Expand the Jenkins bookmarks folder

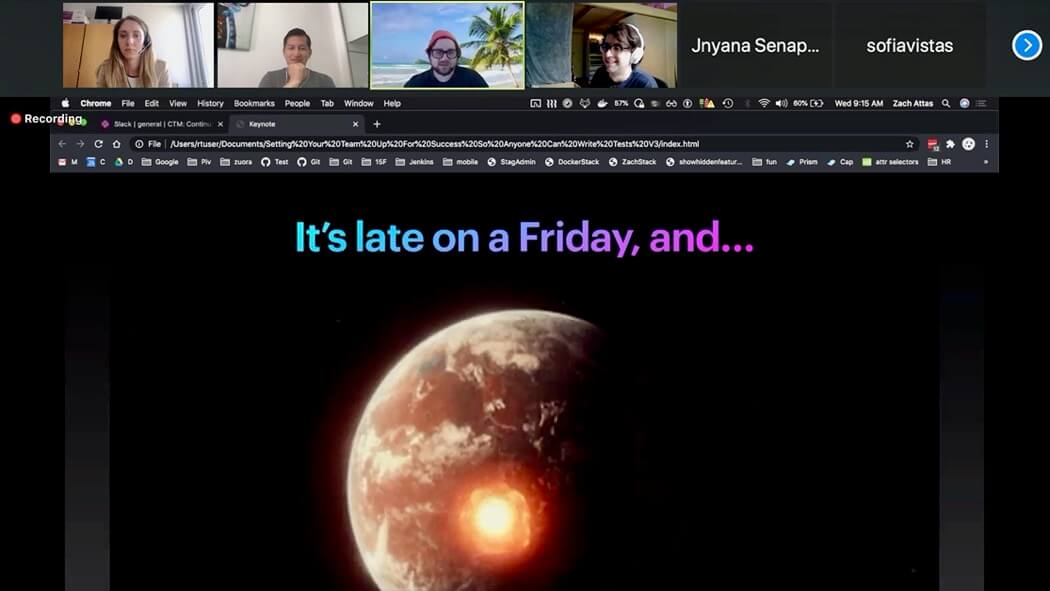point(415,162)
